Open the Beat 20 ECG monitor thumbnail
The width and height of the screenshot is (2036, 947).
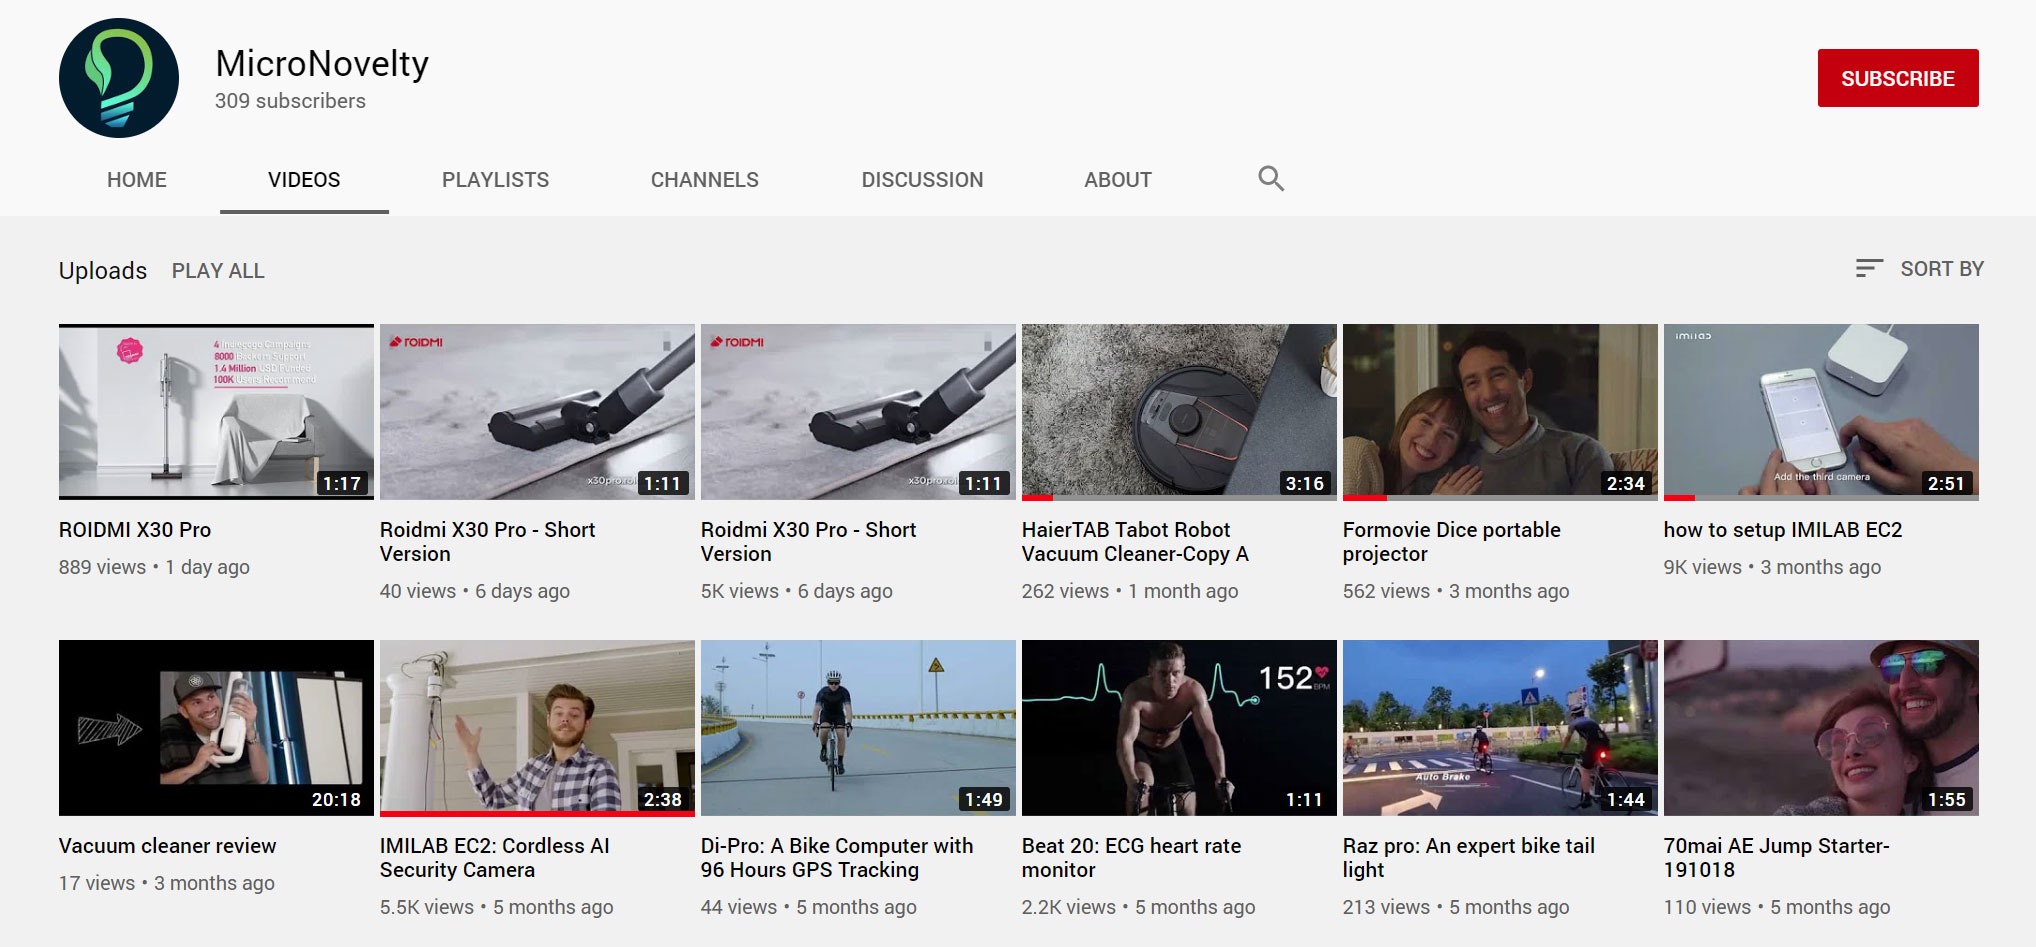tap(1179, 728)
